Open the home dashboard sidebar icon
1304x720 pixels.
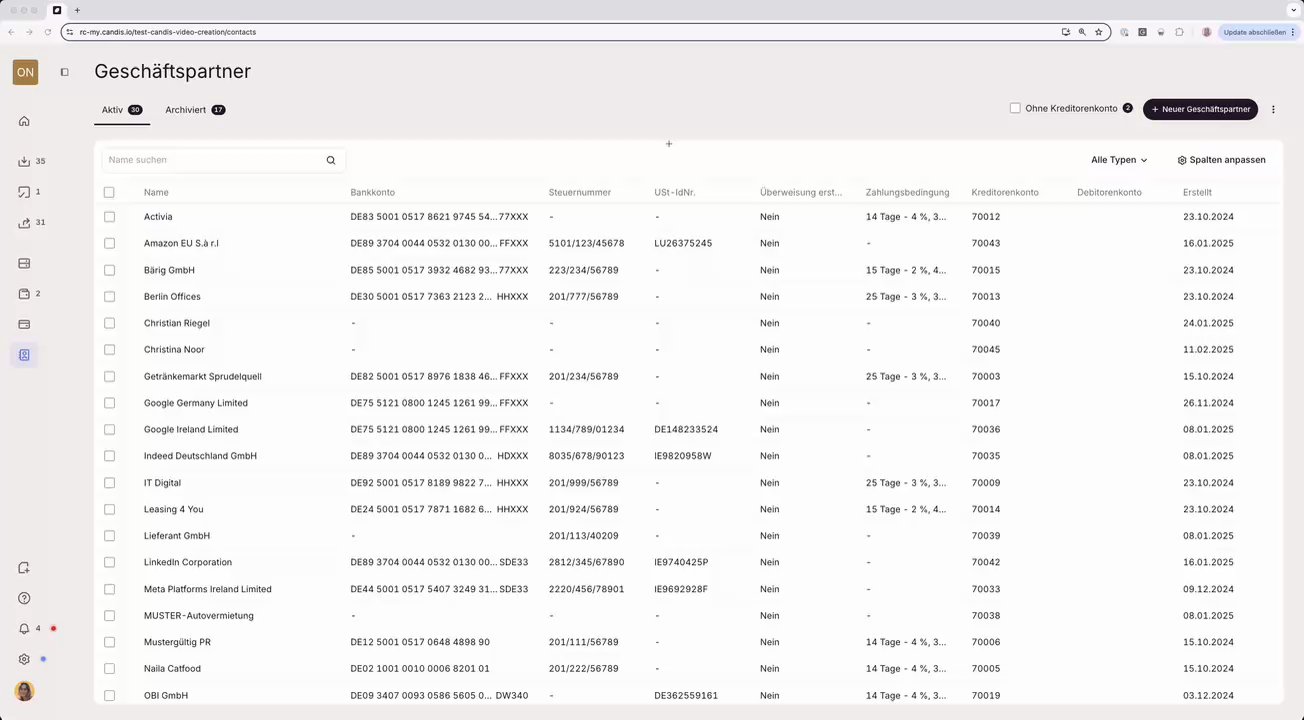click(x=24, y=121)
